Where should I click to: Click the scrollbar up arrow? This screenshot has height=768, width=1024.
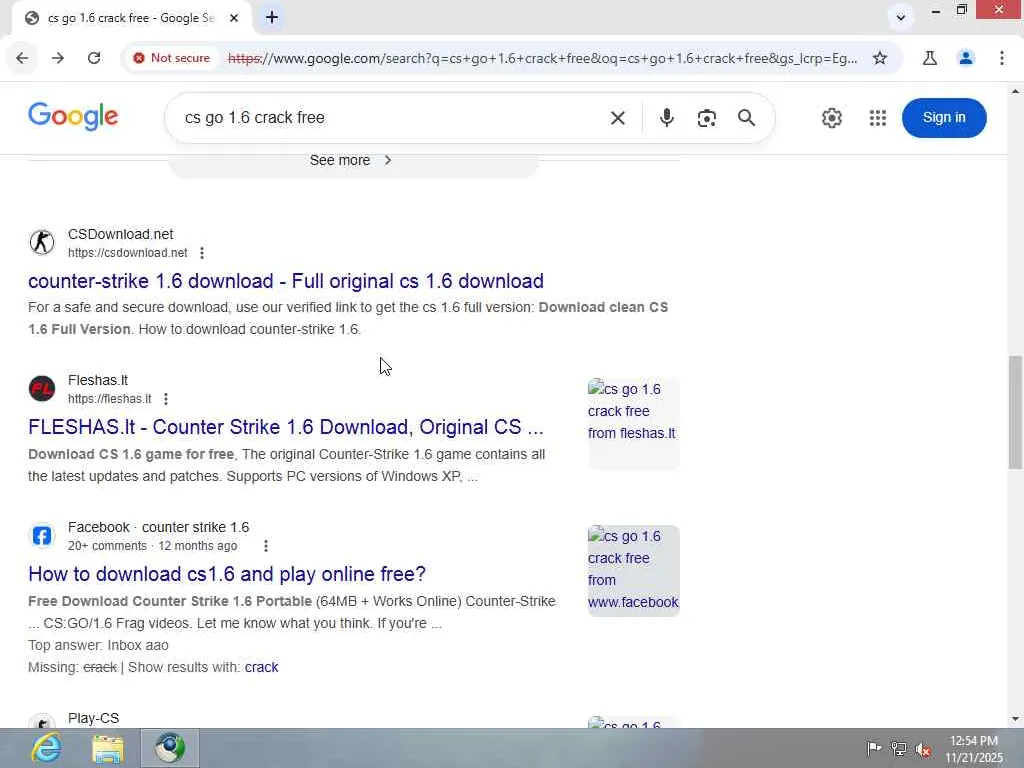pyautogui.click(x=1015, y=91)
